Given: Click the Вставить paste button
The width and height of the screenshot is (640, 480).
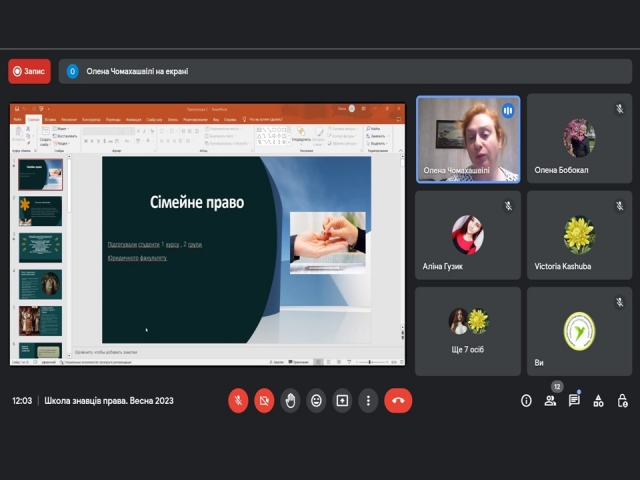Looking at the screenshot, I should point(18,135).
